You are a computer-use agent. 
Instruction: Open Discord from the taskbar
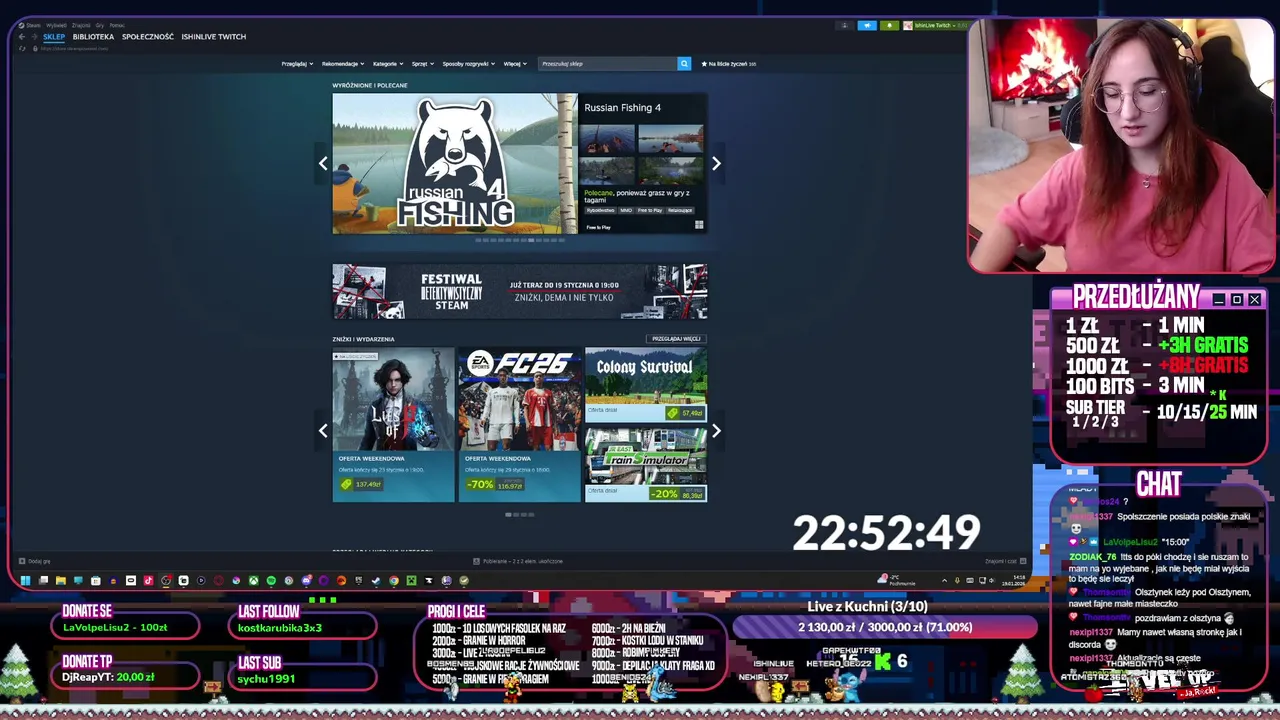pyautogui.click(x=307, y=580)
